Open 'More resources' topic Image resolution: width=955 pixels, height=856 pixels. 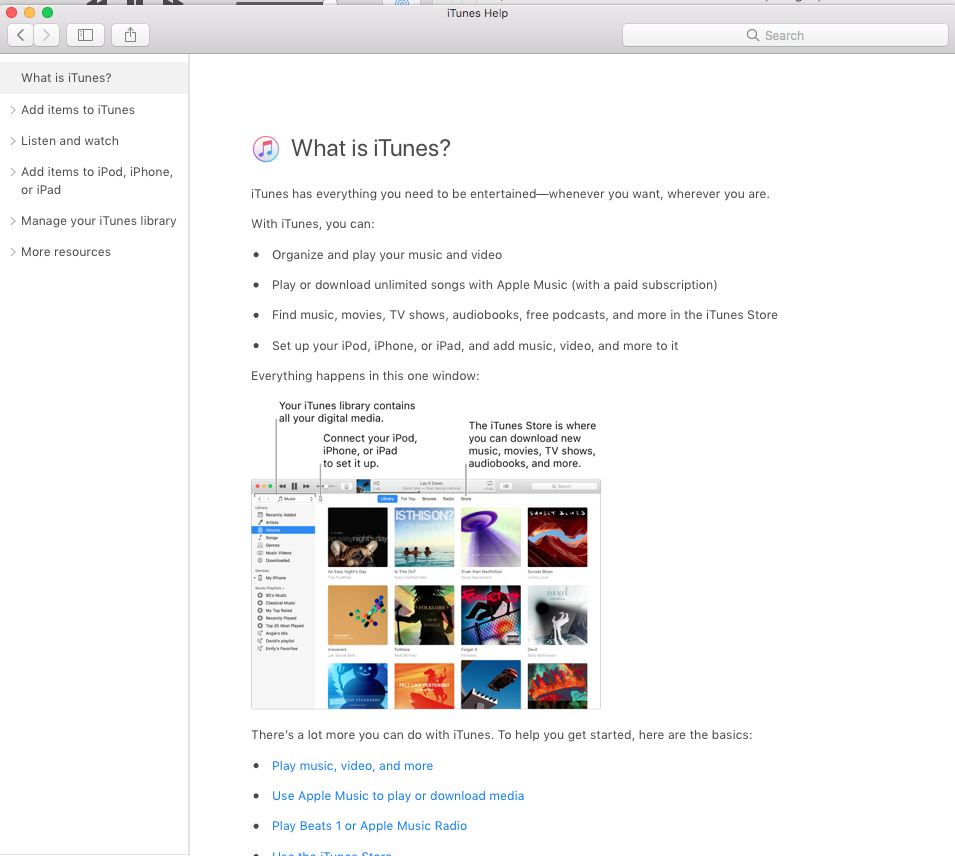tap(66, 252)
